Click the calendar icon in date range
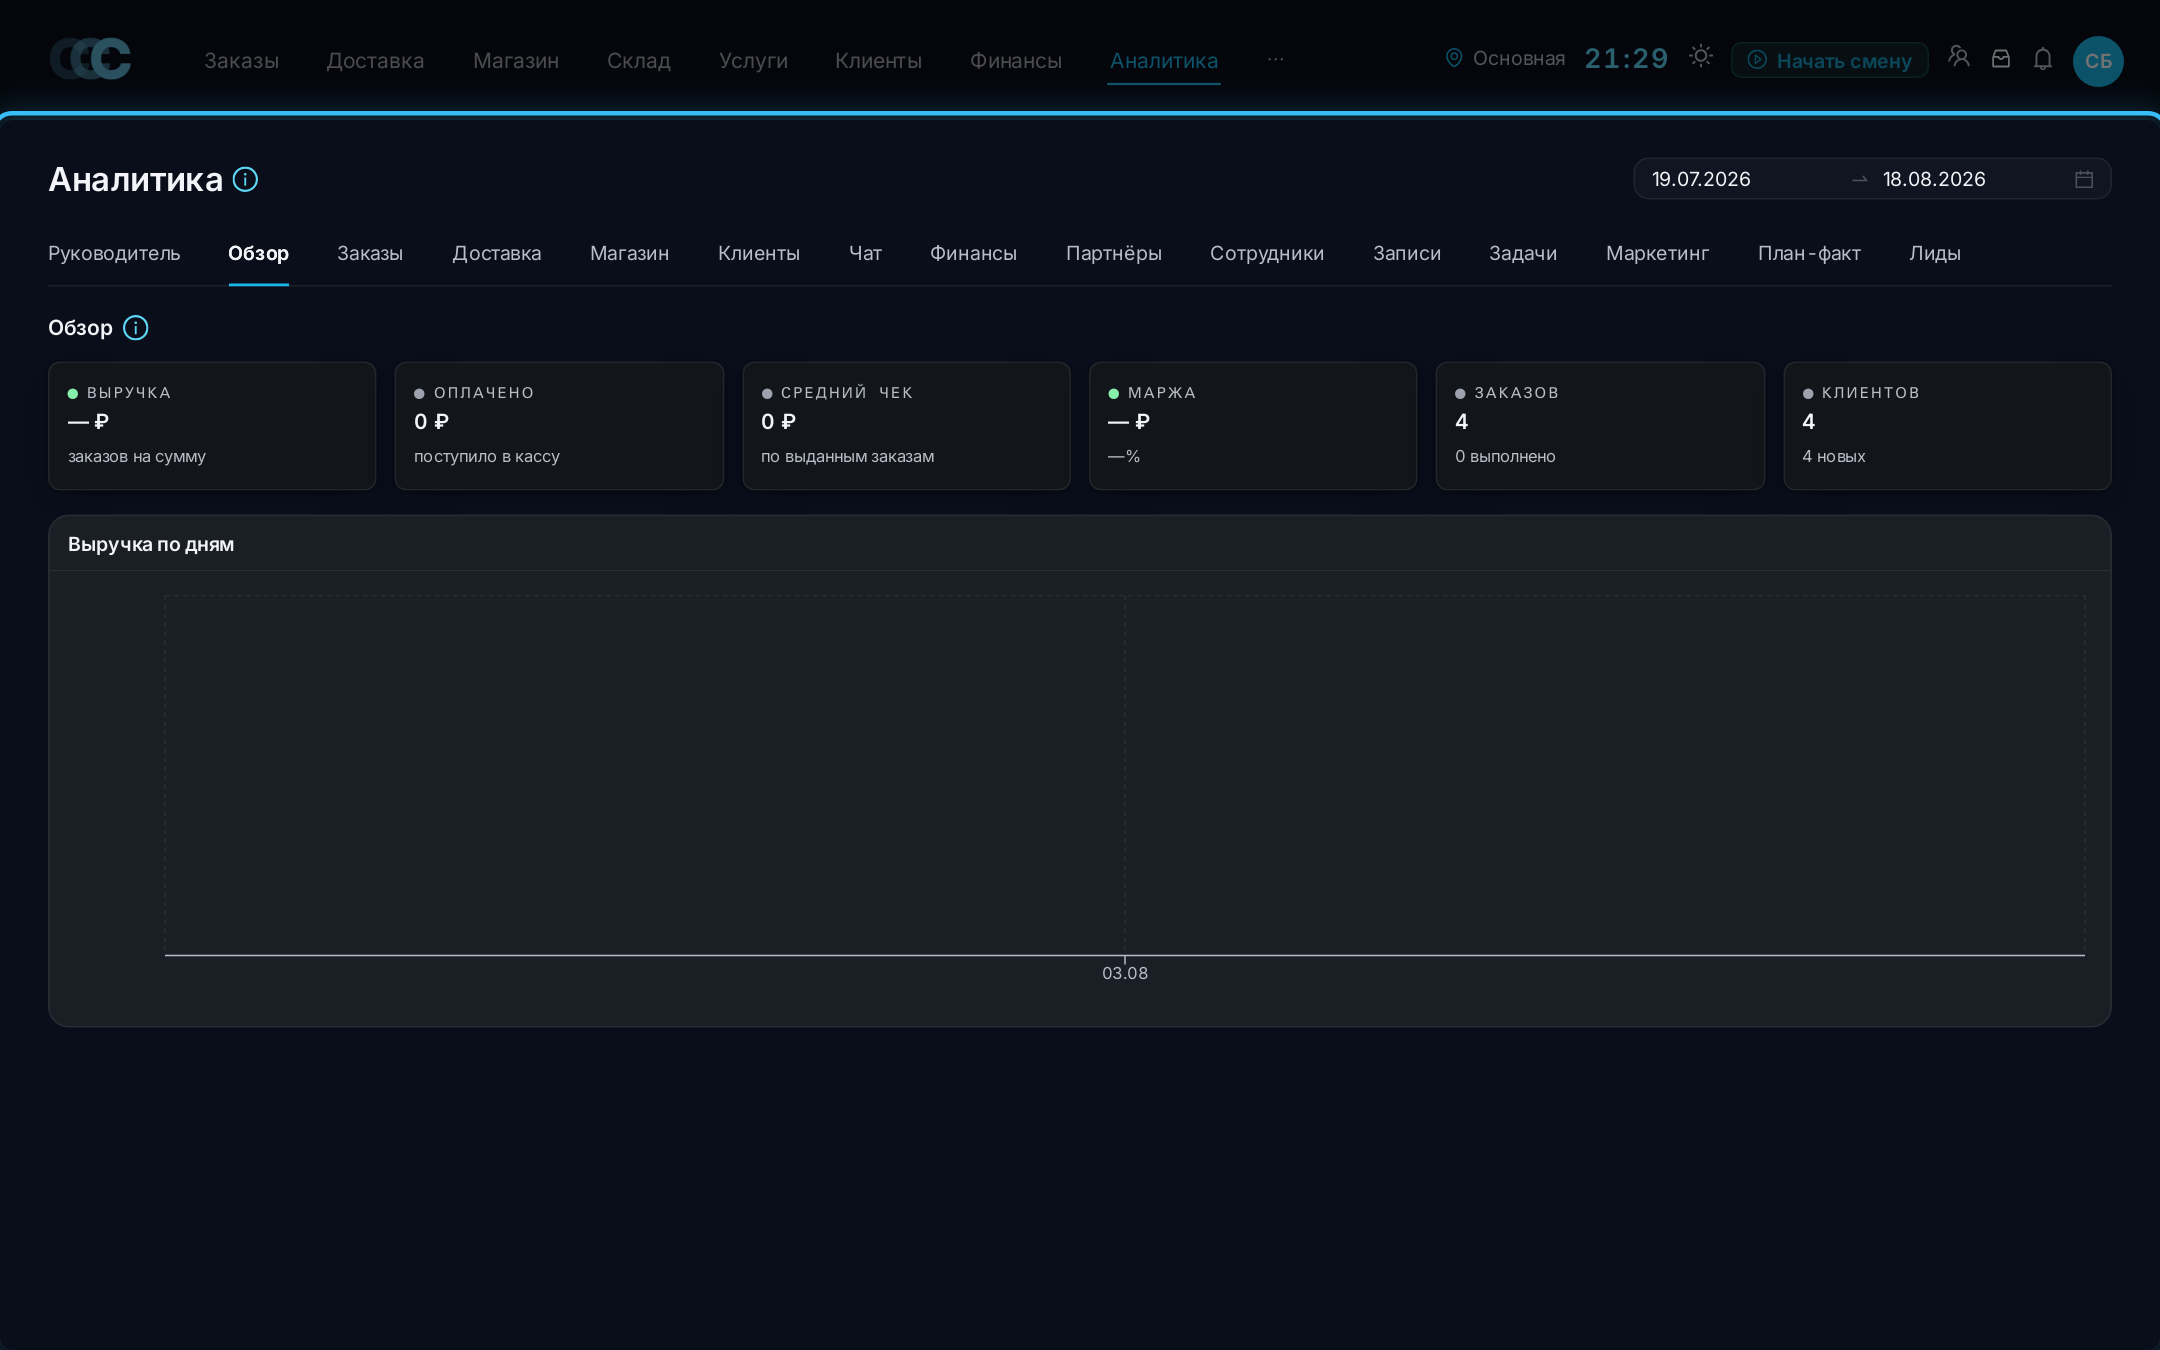The image size is (2160, 1350). pos(2084,179)
